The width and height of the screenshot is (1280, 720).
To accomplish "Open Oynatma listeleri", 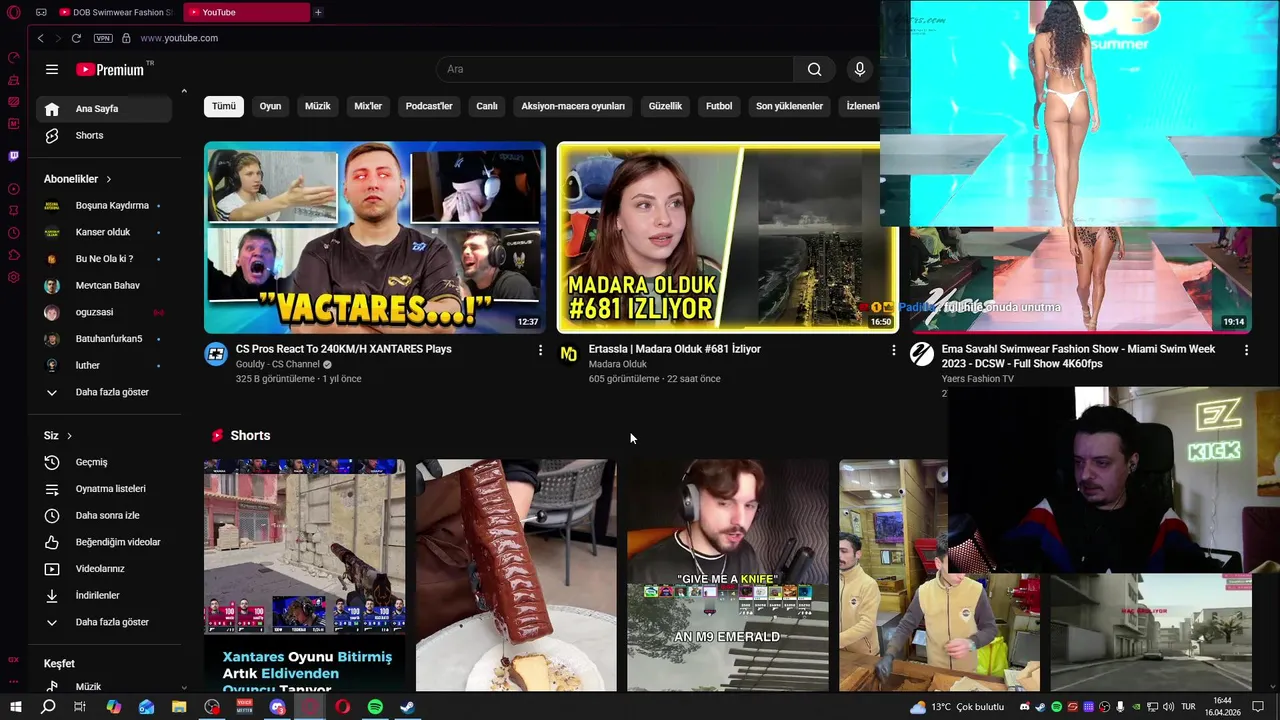I will pos(104,489).
